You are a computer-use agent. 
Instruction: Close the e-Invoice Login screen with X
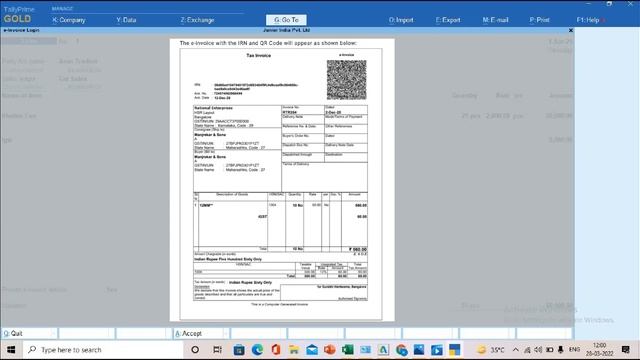click(571, 31)
